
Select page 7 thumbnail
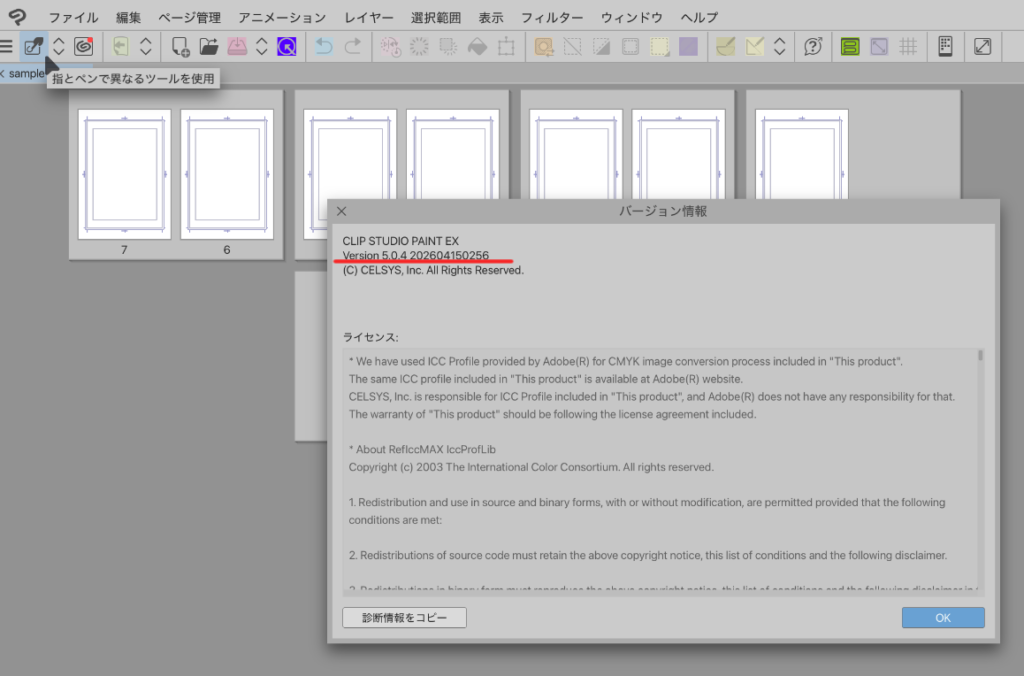tap(124, 174)
